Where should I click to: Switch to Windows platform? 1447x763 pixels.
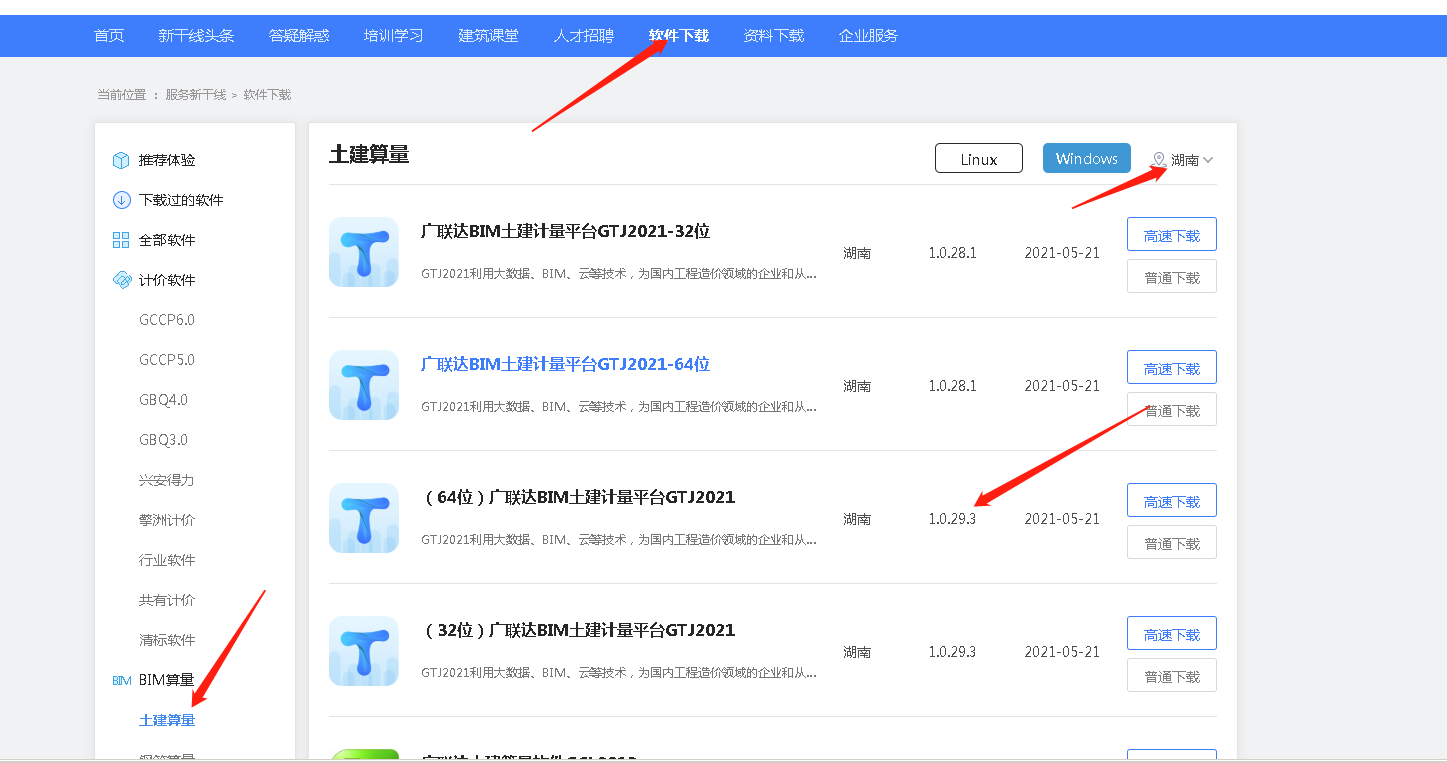tap(1087, 158)
